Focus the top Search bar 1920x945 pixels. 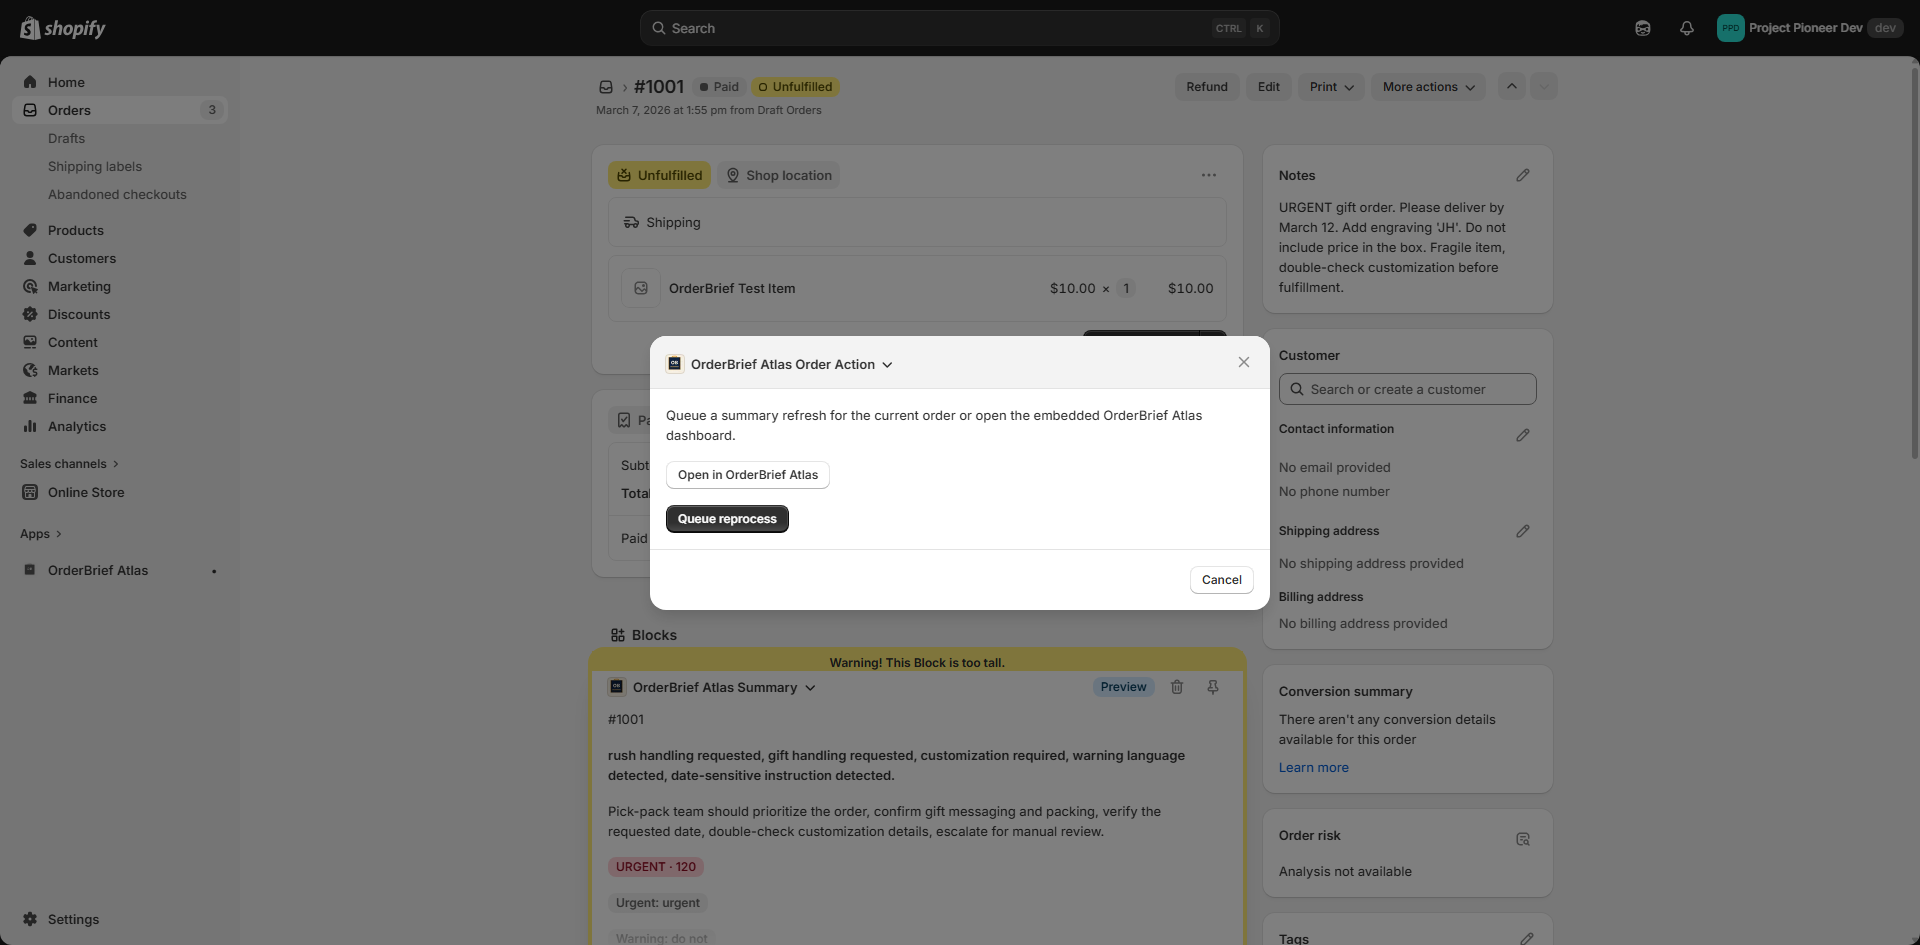pos(959,28)
